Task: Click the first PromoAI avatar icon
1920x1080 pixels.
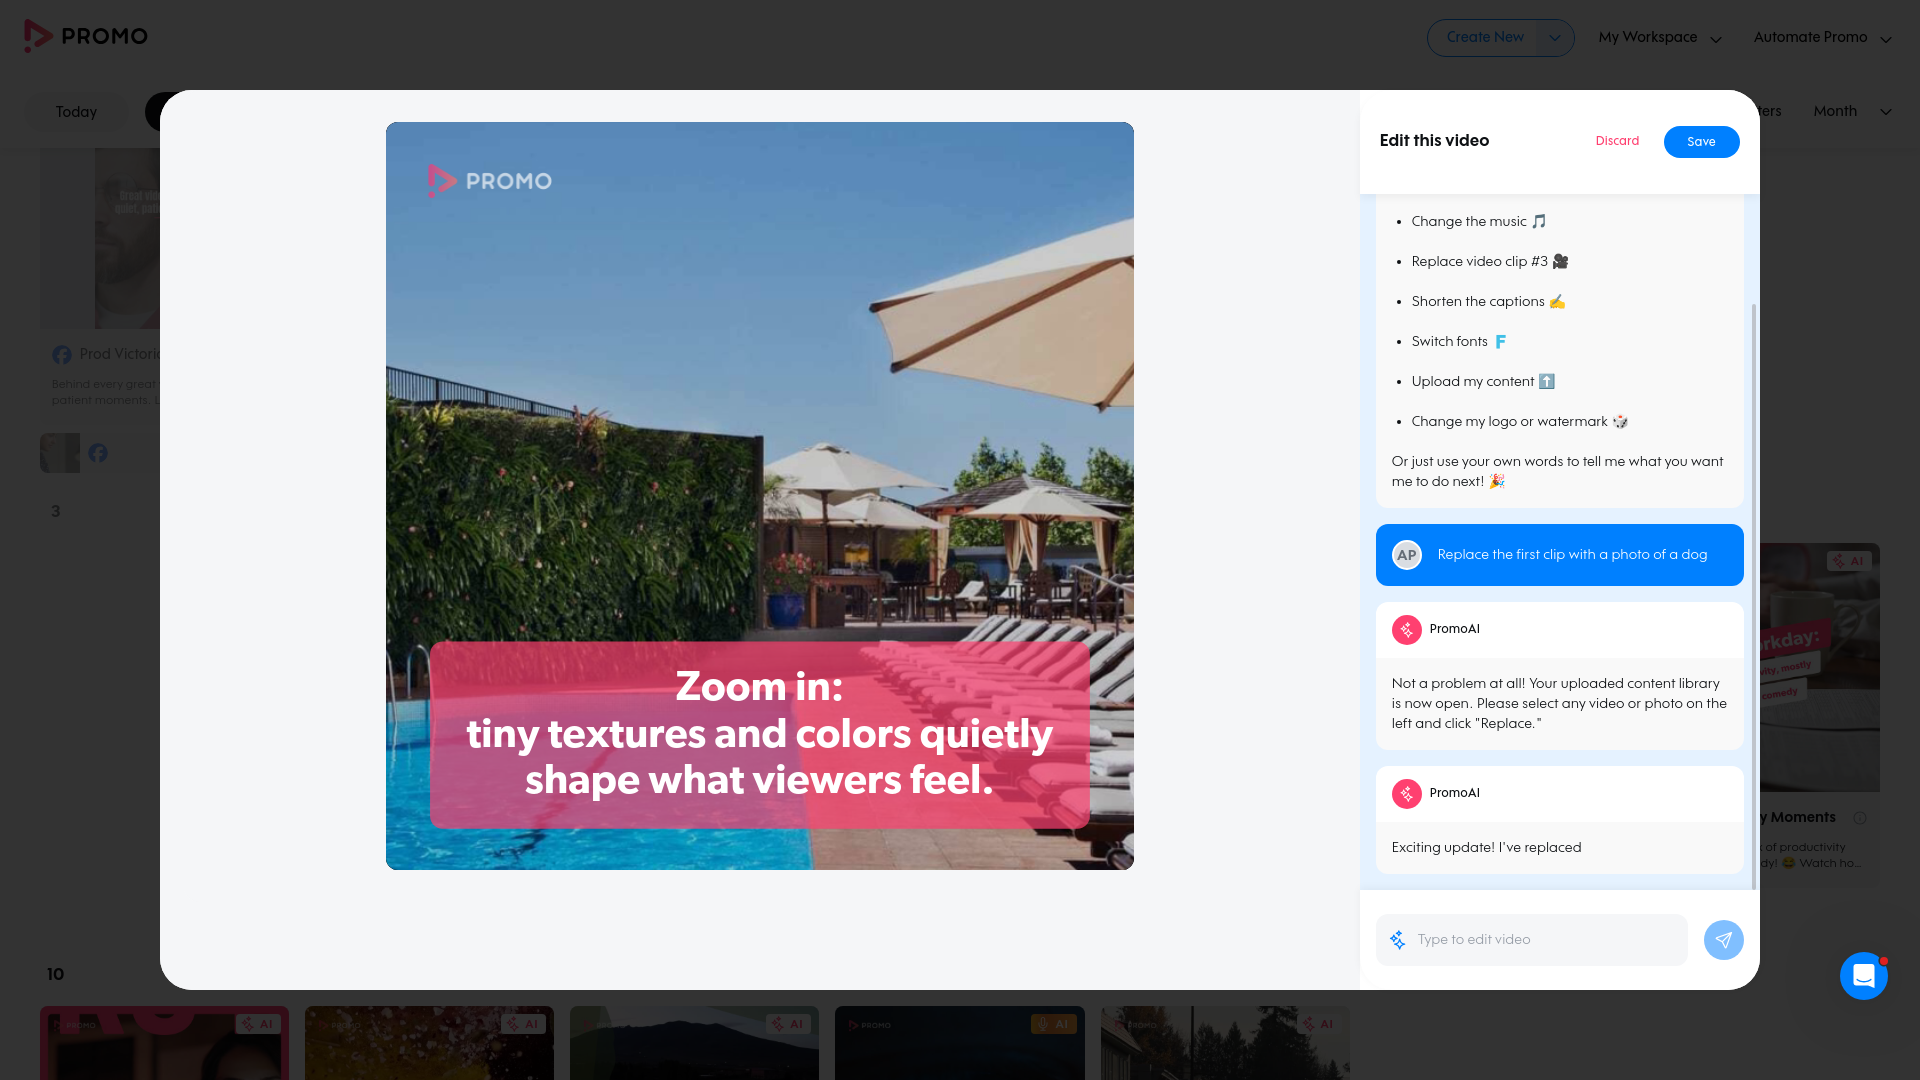Action: [1406, 630]
